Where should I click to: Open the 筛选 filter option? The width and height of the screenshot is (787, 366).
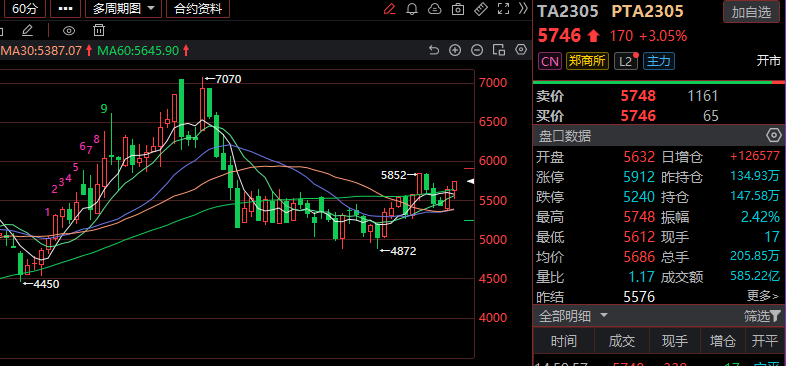(x=756, y=316)
